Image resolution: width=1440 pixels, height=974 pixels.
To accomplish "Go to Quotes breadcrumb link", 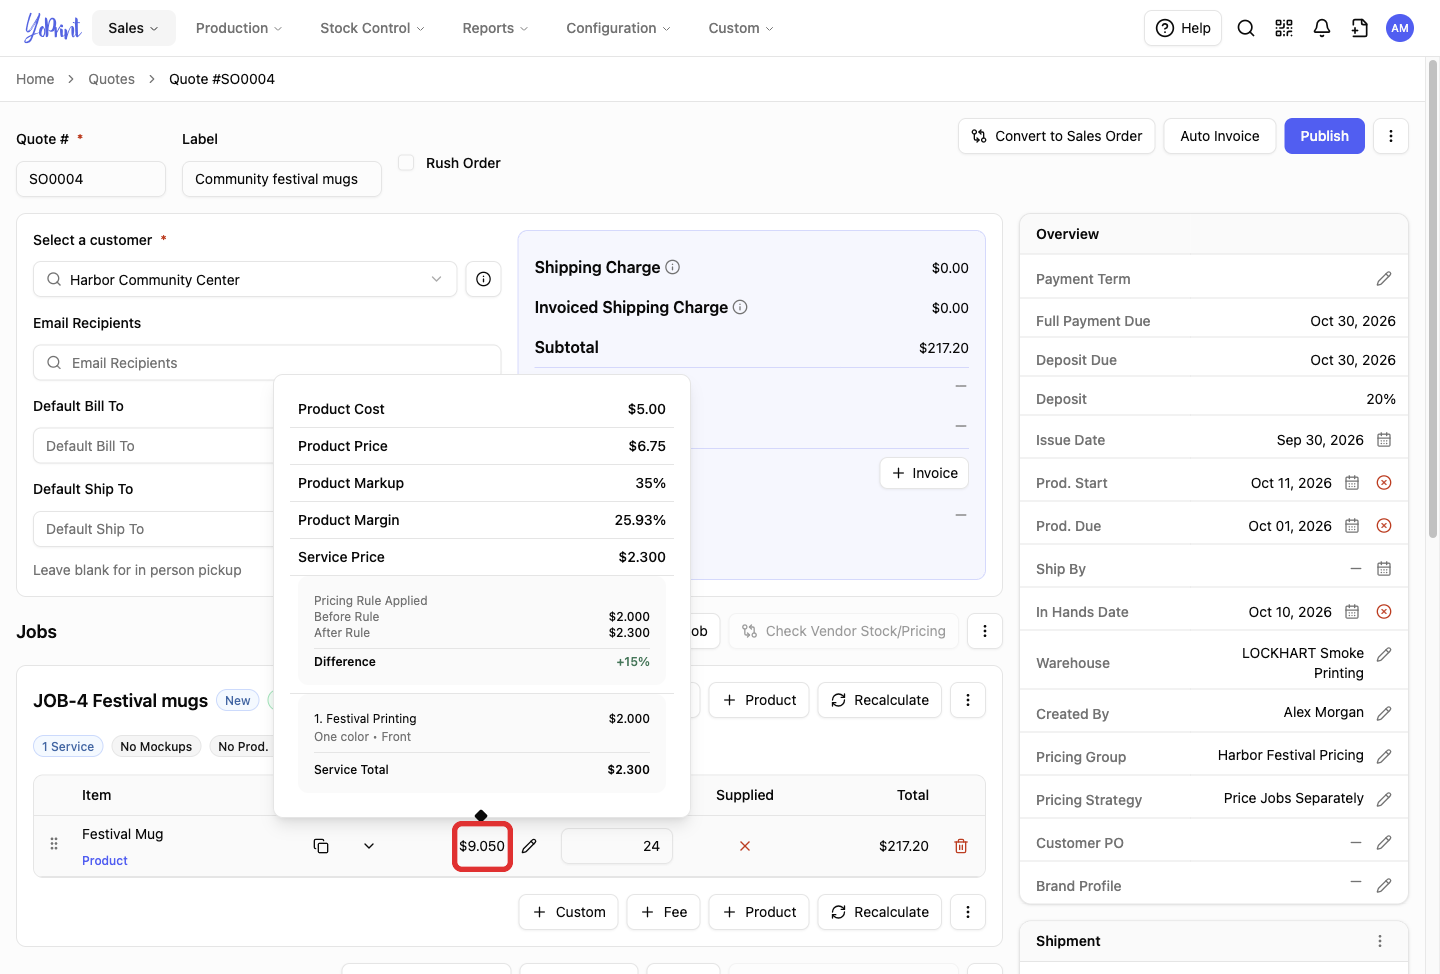I will pyautogui.click(x=111, y=79).
